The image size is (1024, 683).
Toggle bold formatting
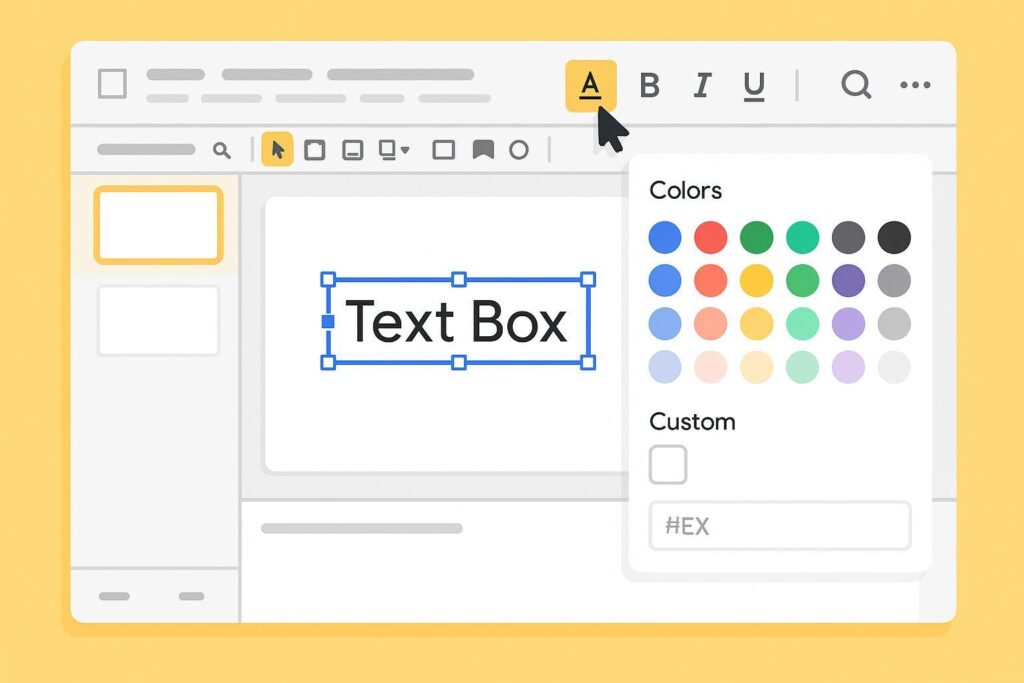[x=649, y=86]
